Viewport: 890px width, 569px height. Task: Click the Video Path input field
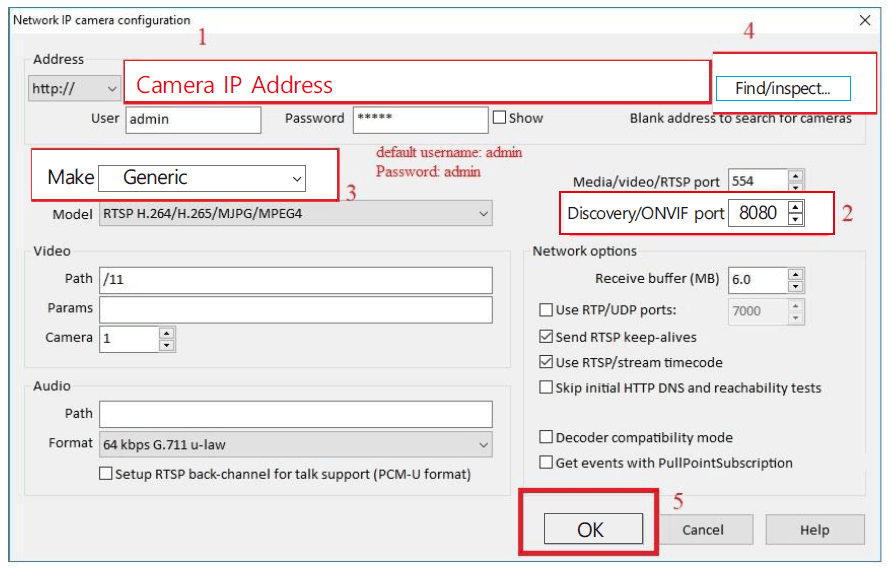click(x=295, y=280)
